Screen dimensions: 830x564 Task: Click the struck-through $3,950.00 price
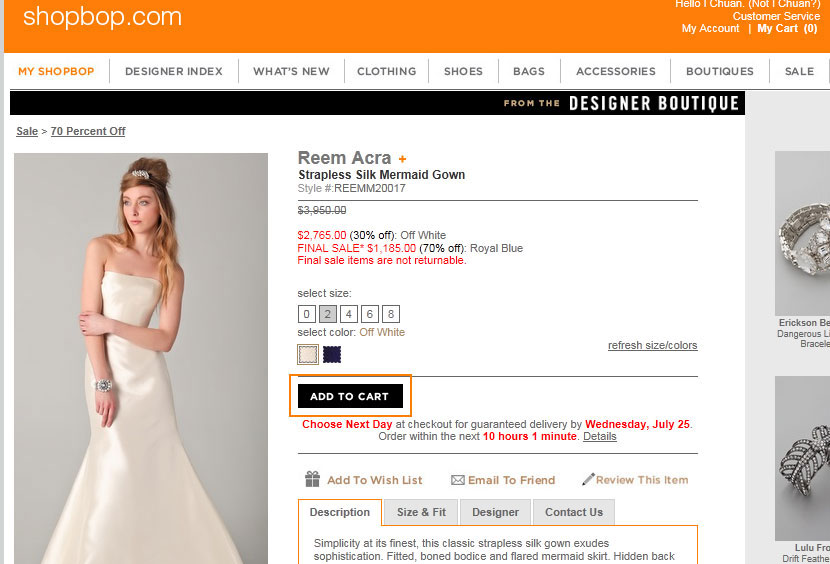322,210
